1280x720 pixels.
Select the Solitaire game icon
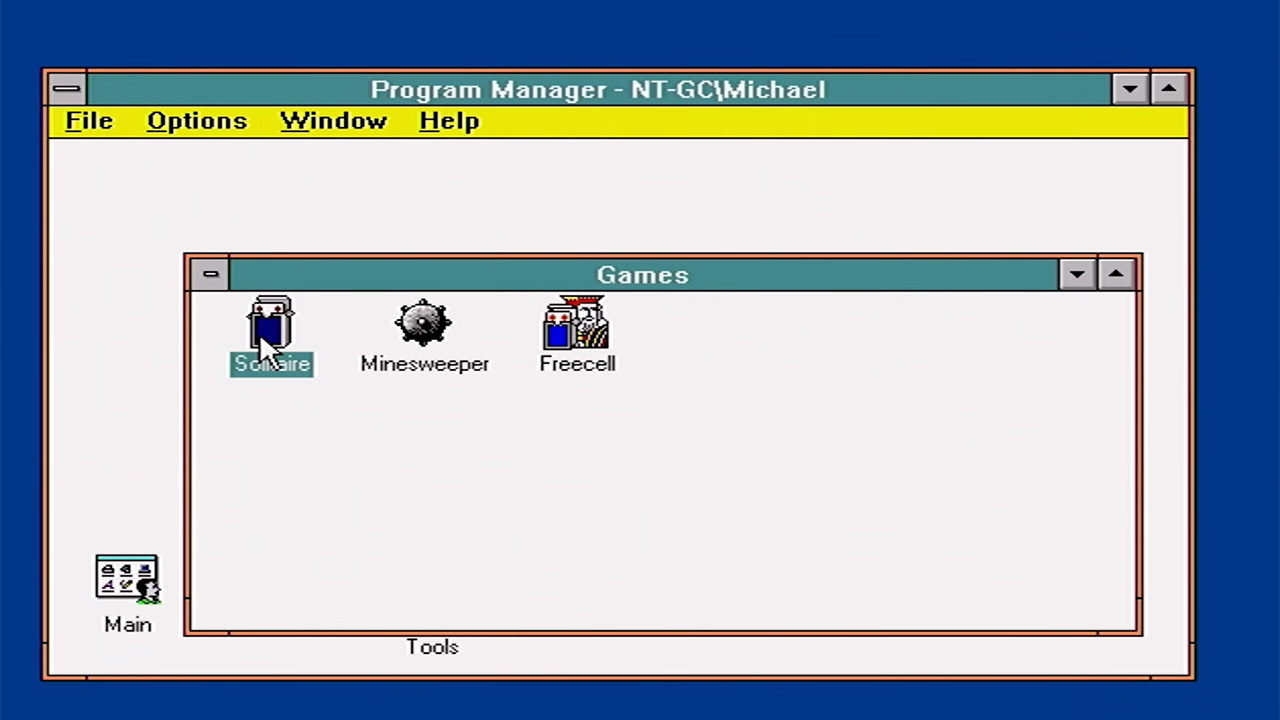tap(271, 322)
